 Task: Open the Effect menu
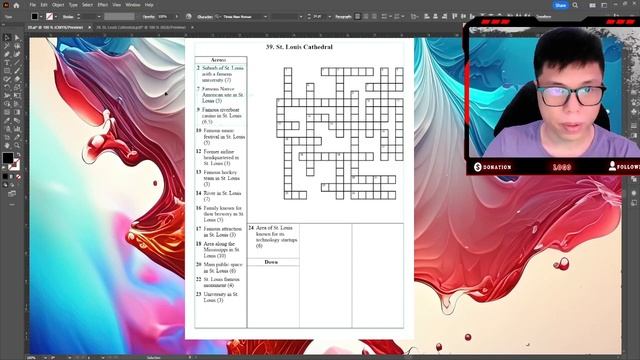click(x=102, y=5)
